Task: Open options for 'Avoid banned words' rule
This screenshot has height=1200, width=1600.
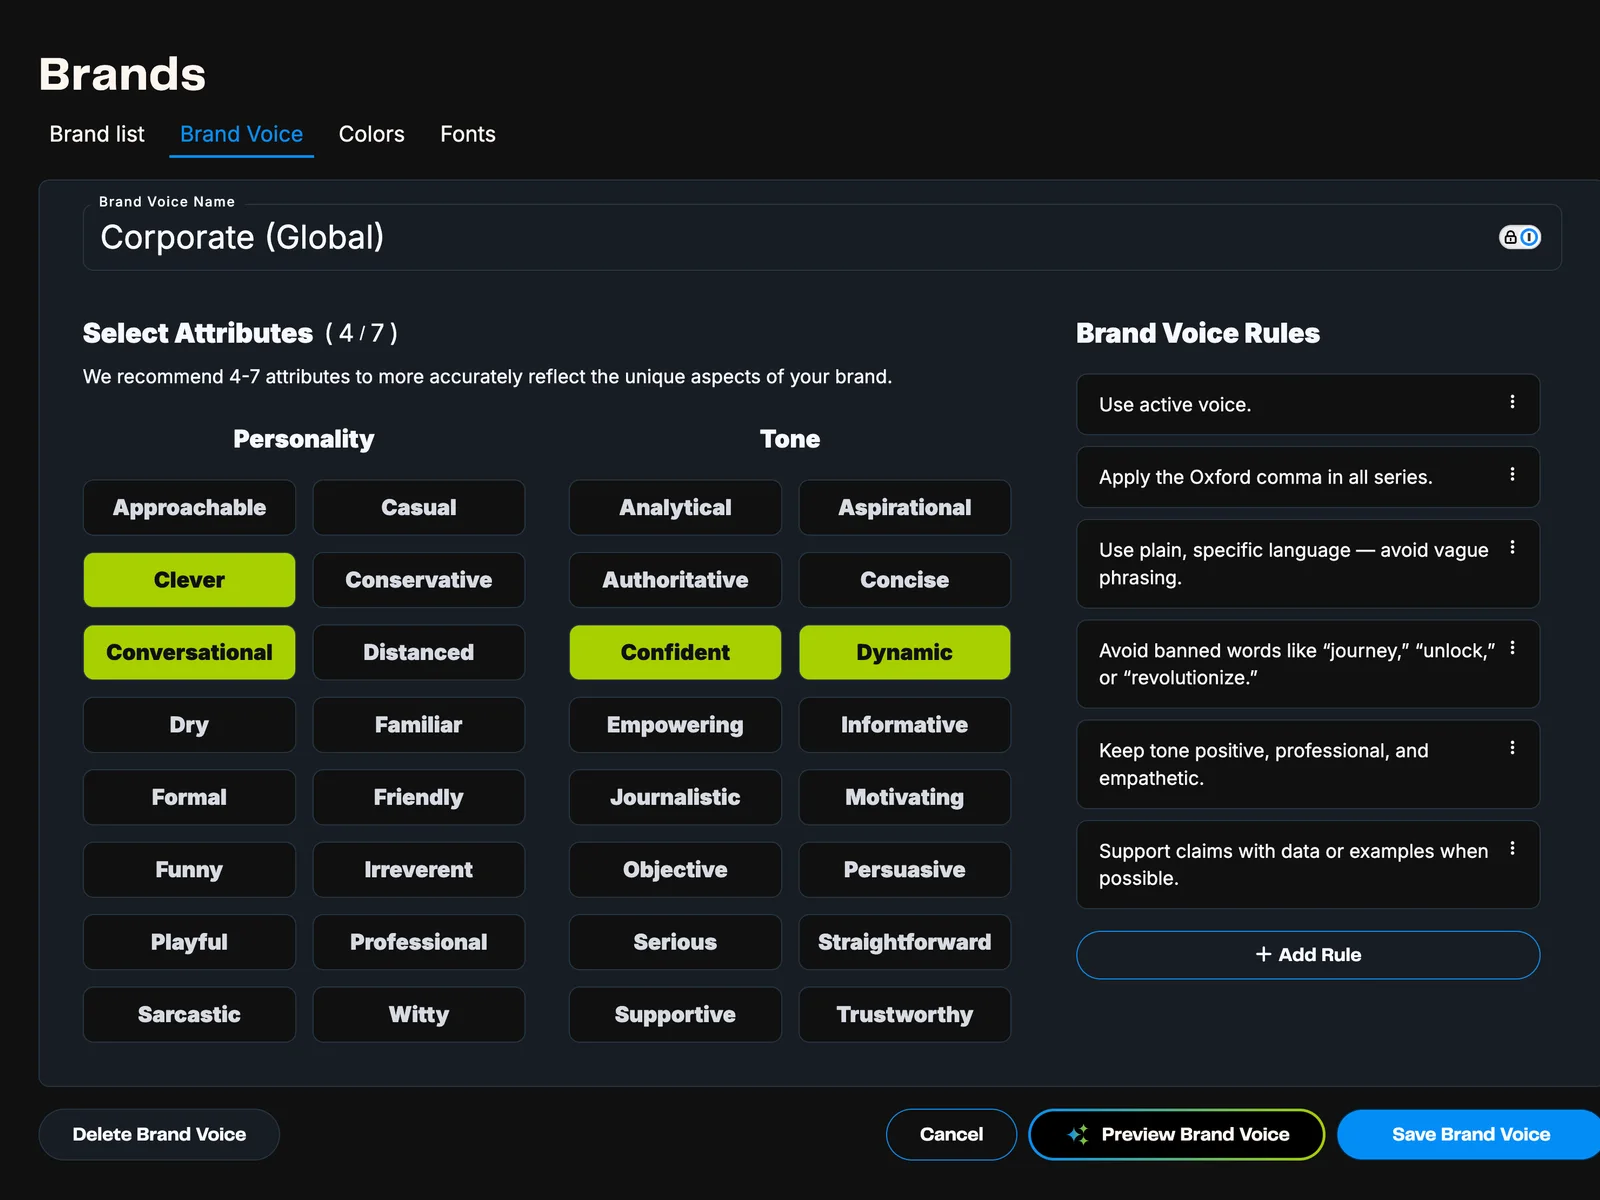Action: click(1512, 648)
